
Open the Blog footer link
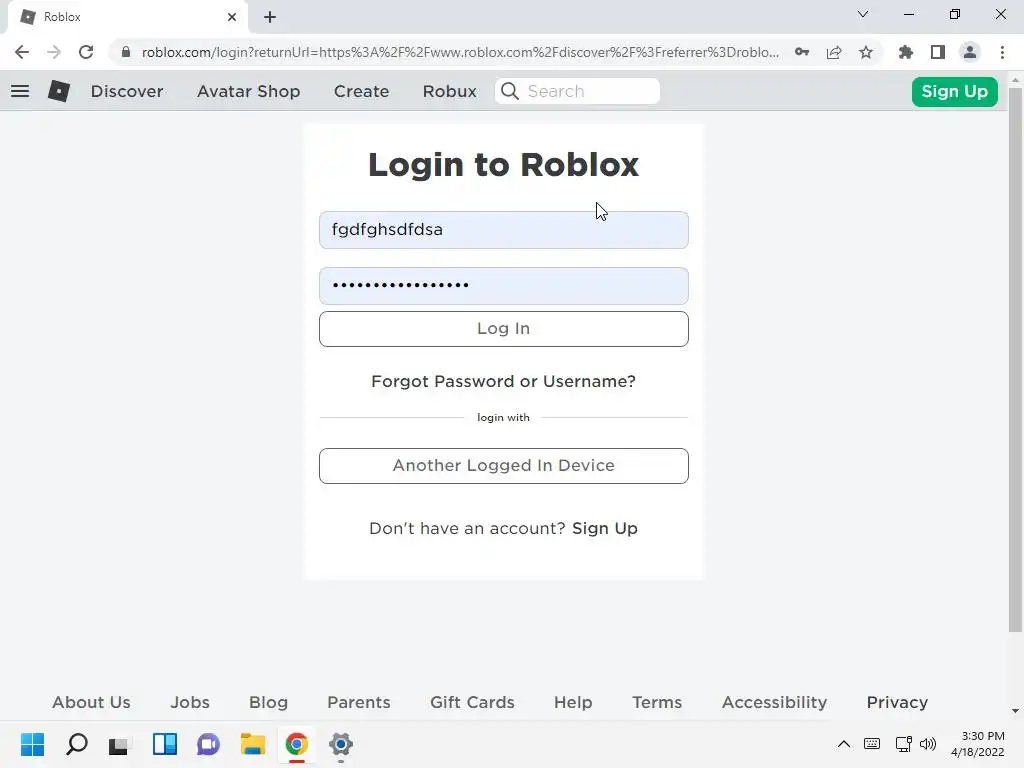coord(268,703)
